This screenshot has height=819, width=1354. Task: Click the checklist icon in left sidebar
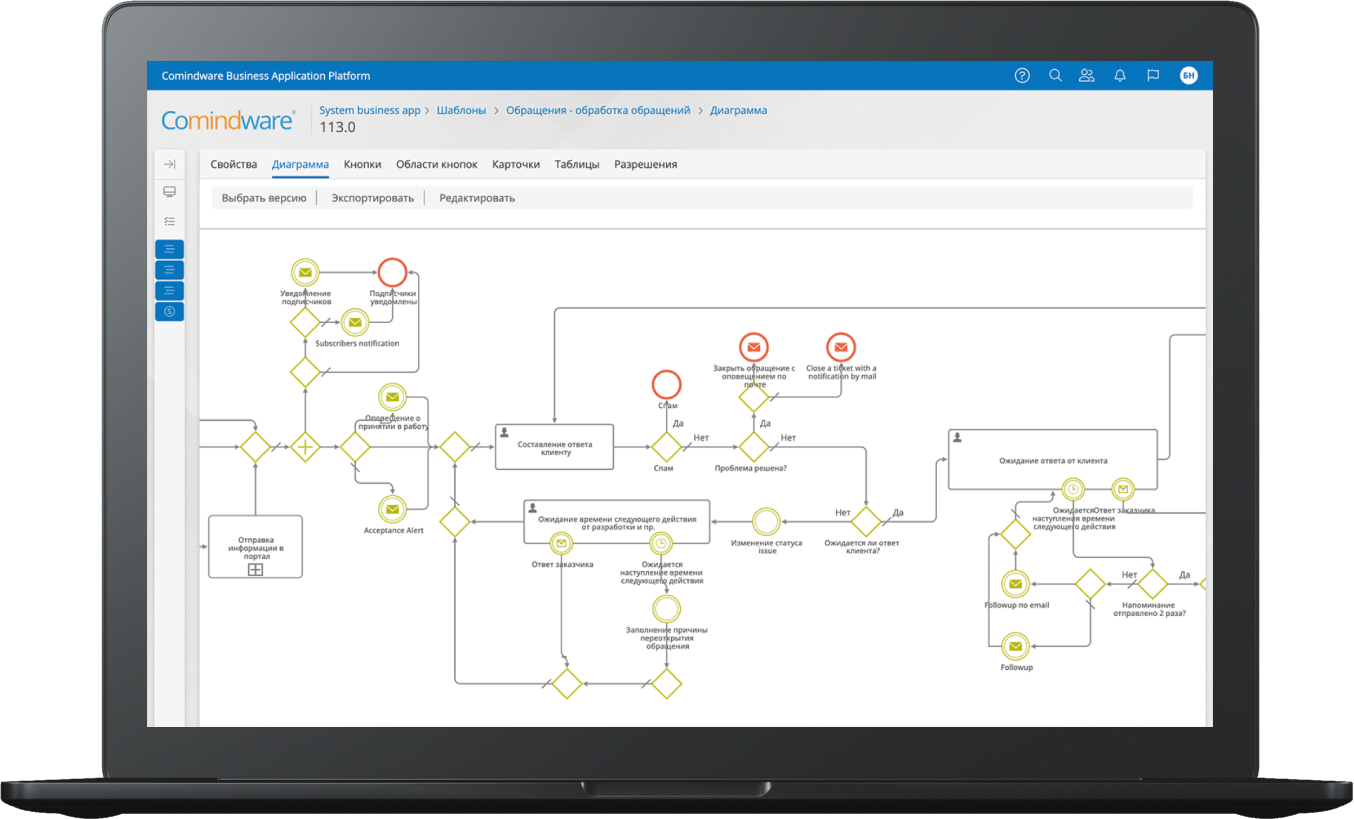point(169,221)
